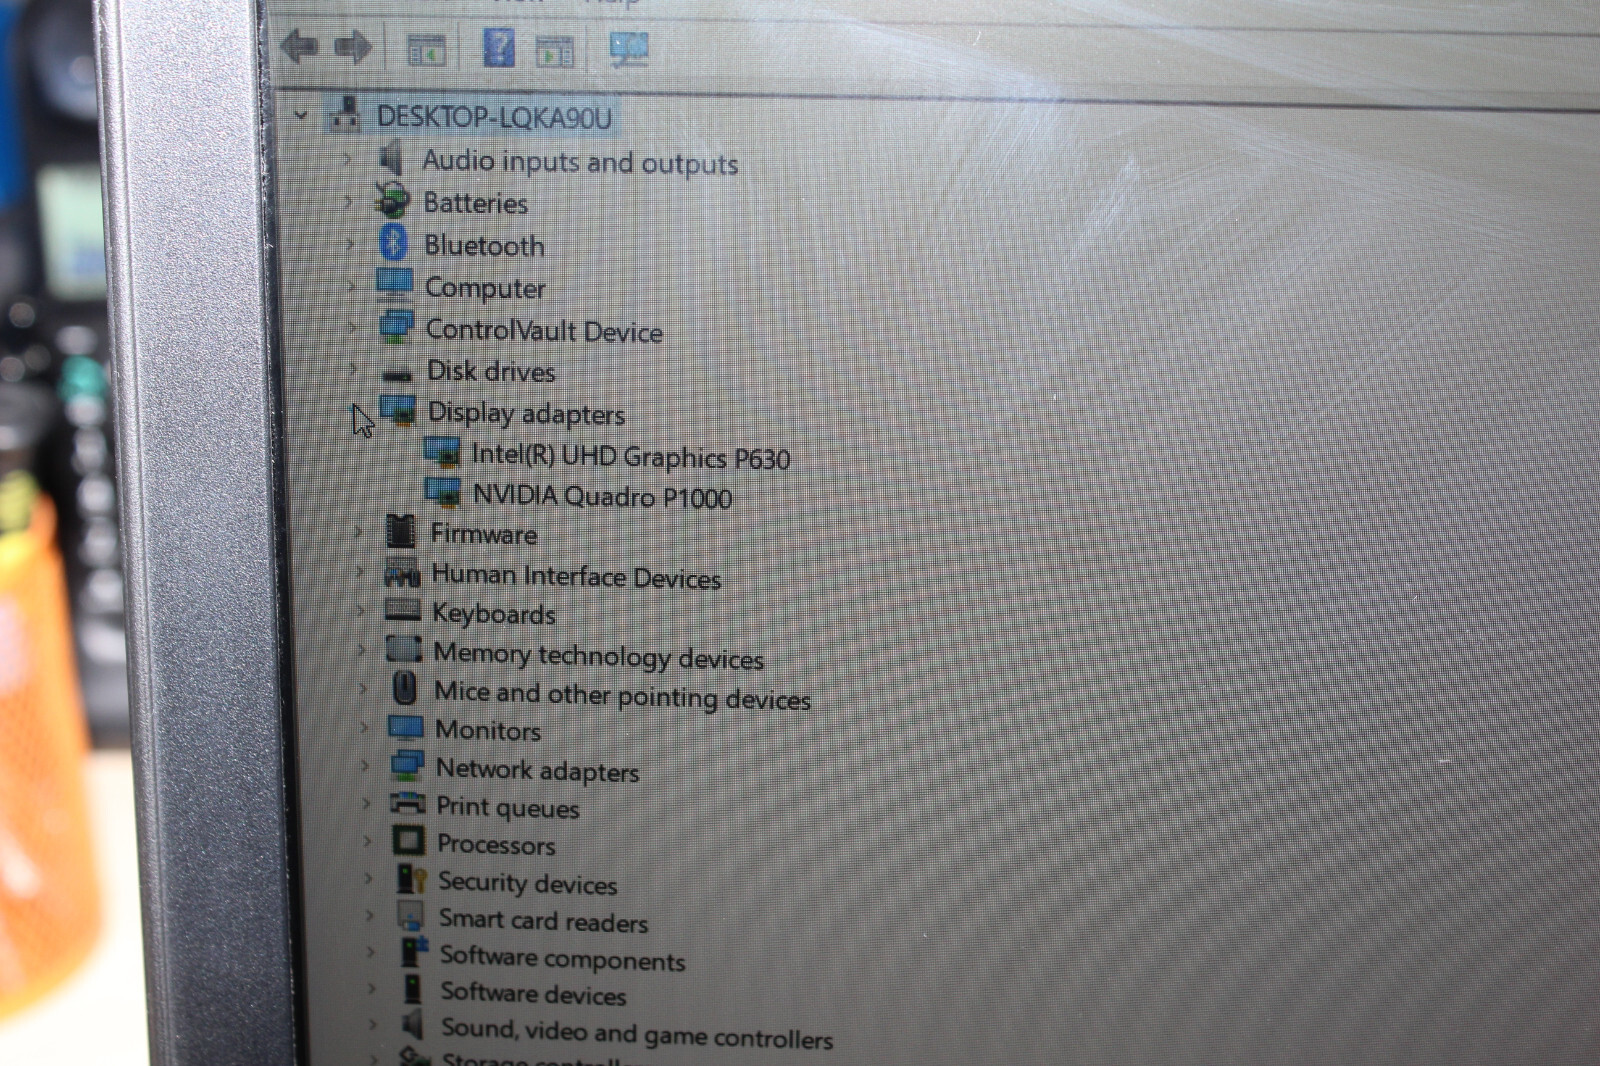Click the ControlVault Device icon
The width and height of the screenshot is (1600, 1066).
click(x=397, y=326)
